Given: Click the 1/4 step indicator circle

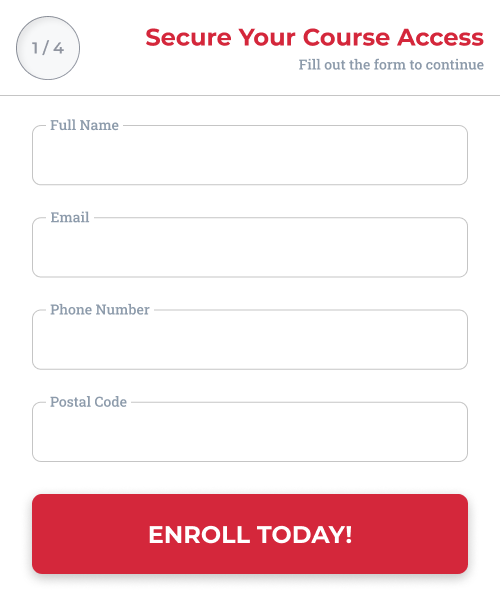Looking at the screenshot, I should pyautogui.click(x=48, y=48).
